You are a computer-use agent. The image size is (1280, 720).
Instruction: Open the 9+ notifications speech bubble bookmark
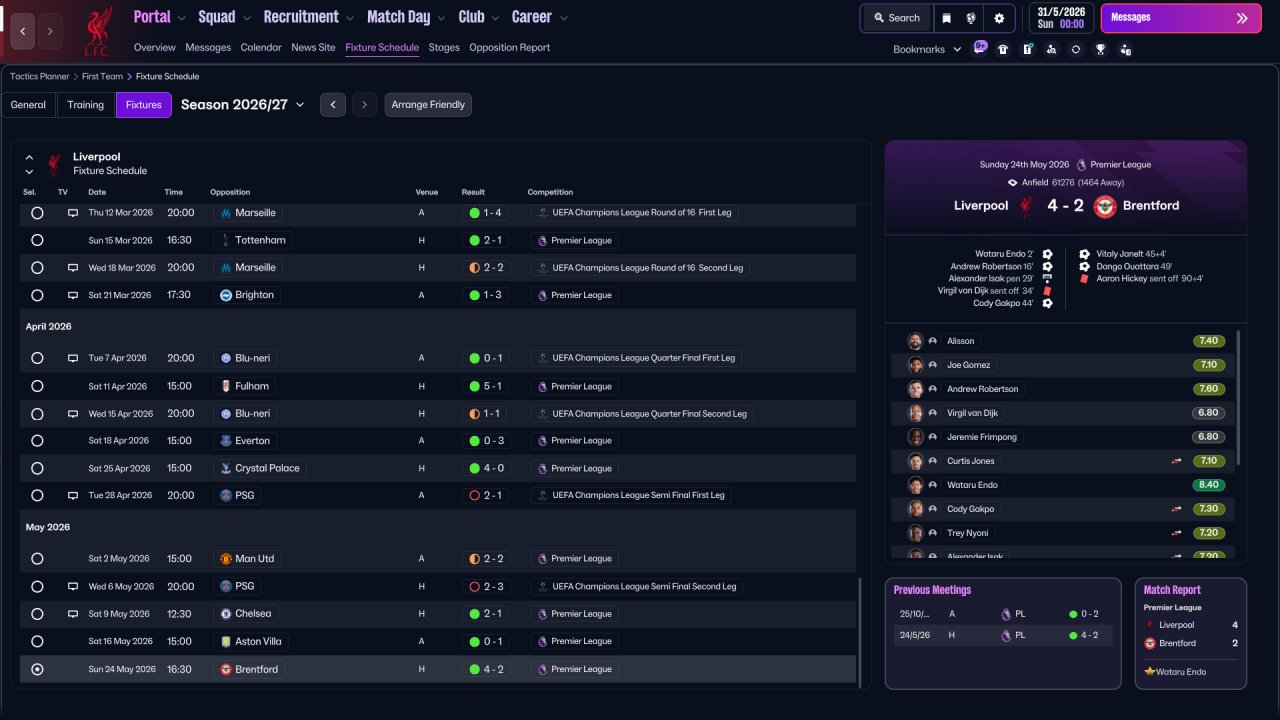tap(980, 48)
